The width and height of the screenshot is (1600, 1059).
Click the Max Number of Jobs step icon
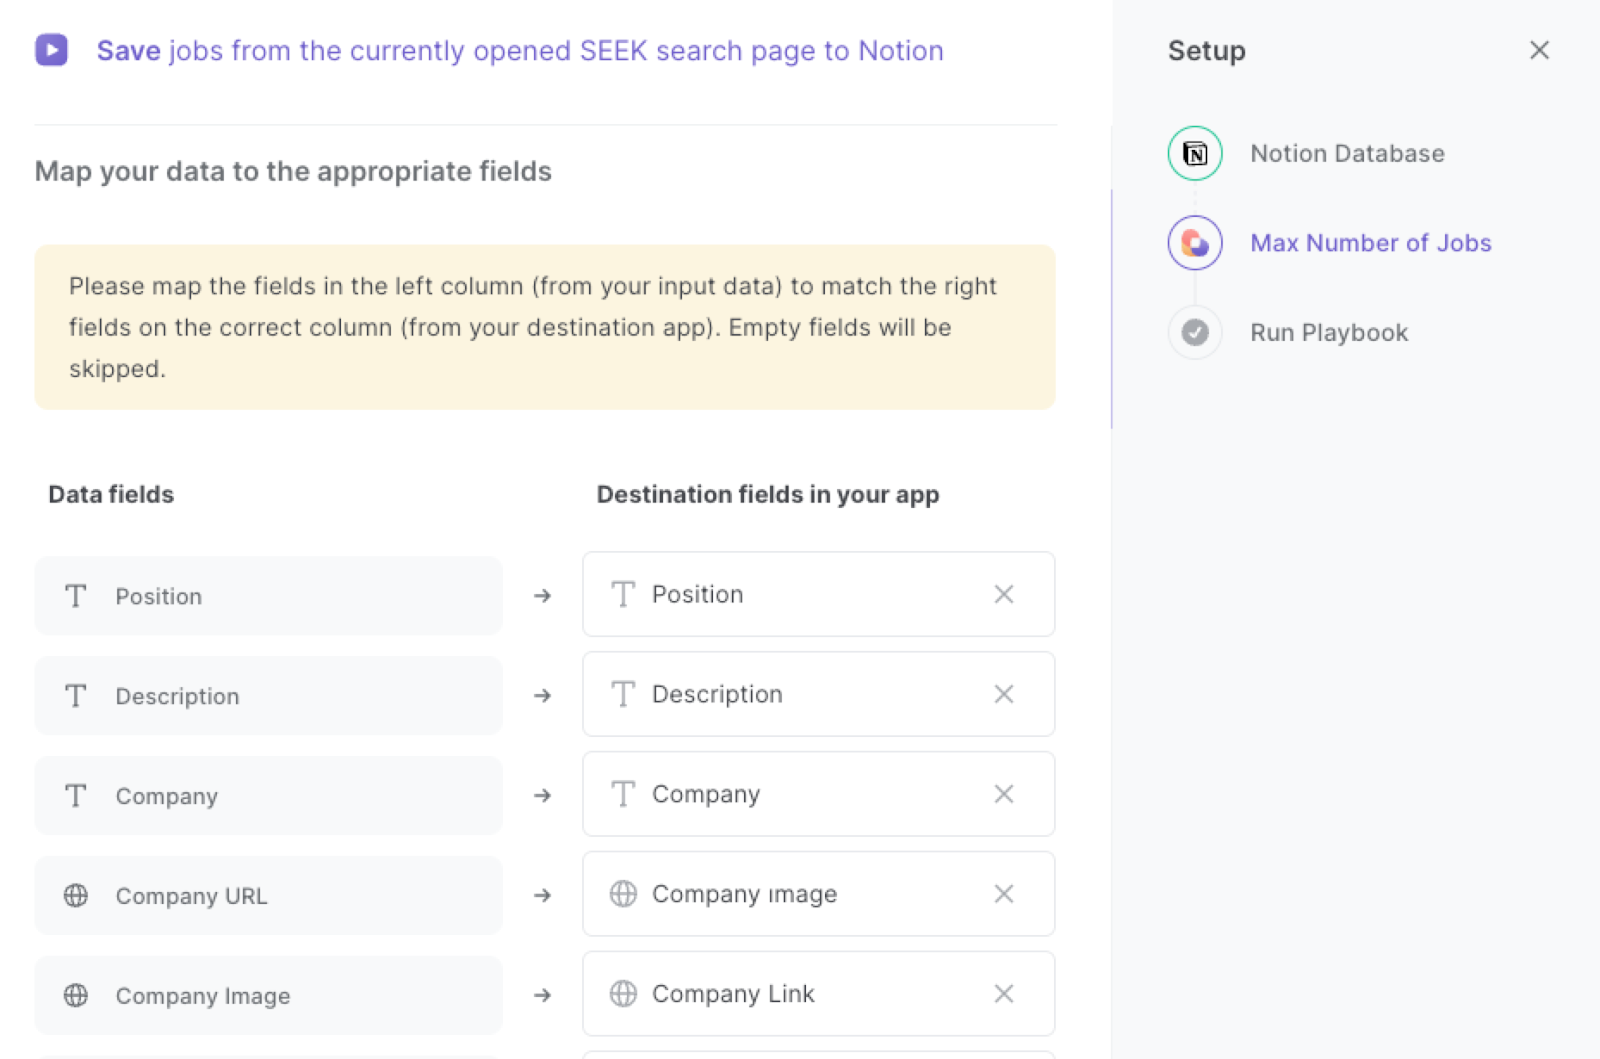pos(1195,243)
